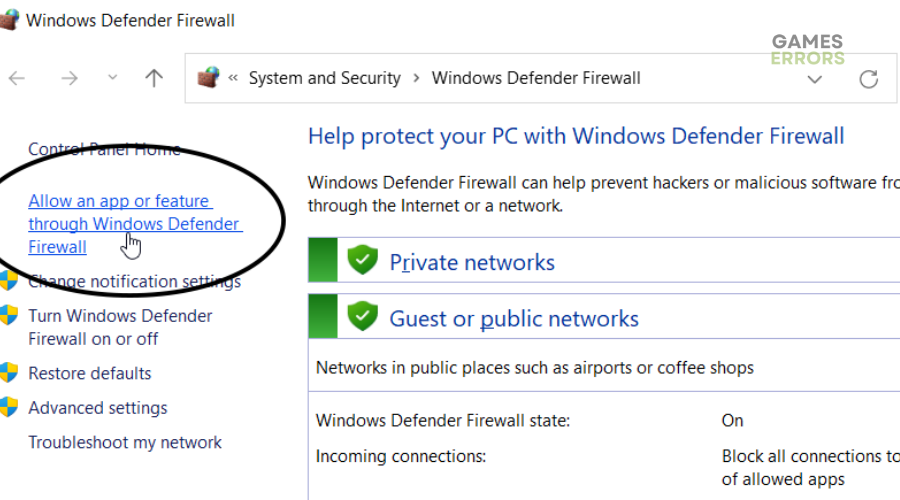Refresh the Windows Defender Firewall page

tap(868, 79)
